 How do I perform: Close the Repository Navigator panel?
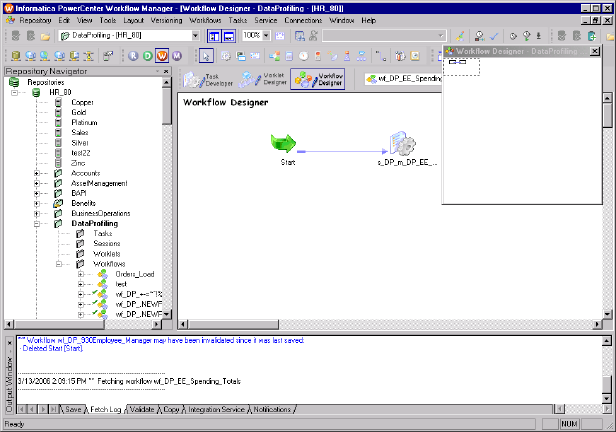[x=166, y=71]
